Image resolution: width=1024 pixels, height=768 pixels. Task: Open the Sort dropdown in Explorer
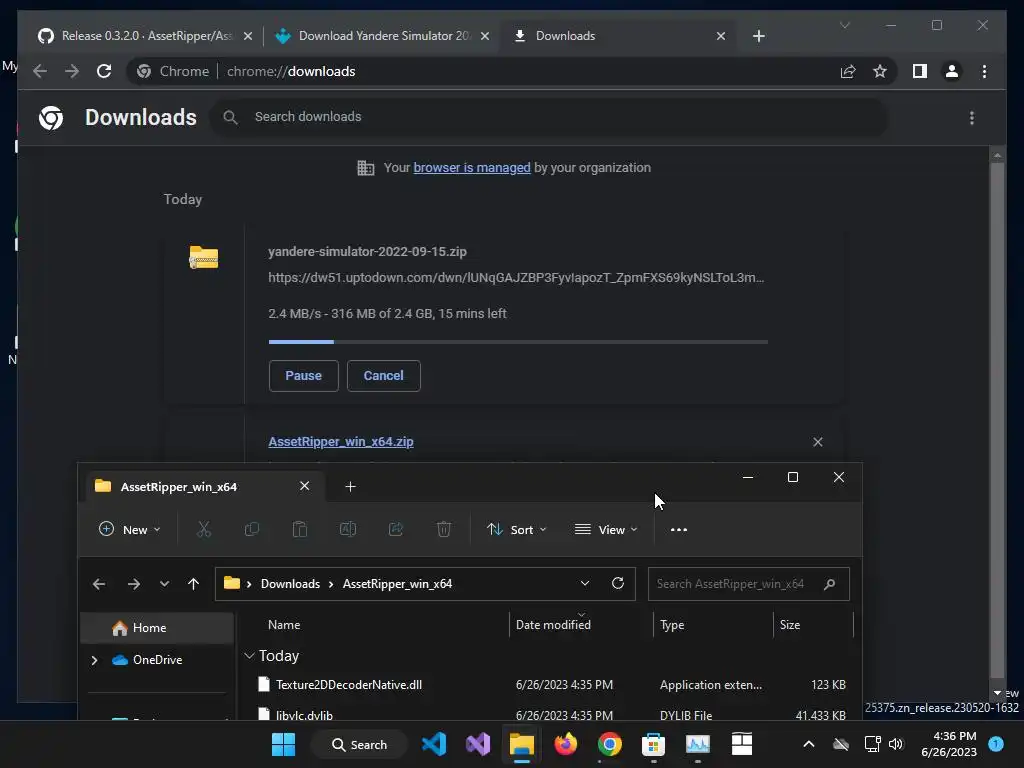coord(516,530)
